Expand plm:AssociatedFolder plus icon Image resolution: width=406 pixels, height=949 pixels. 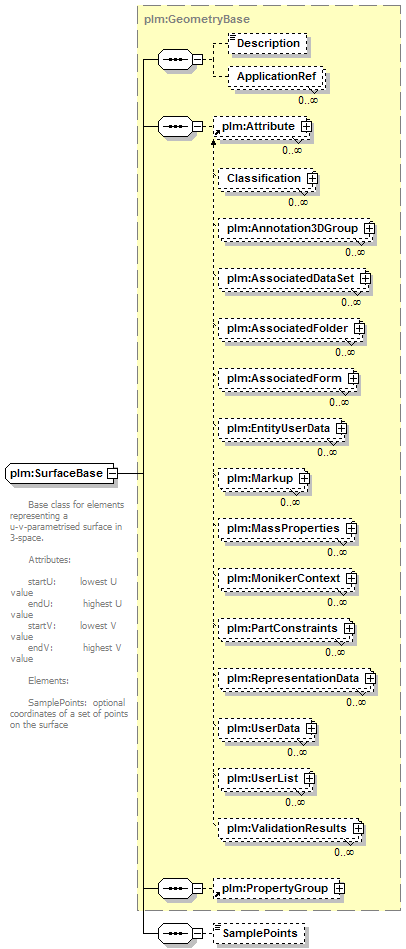click(359, 327)
